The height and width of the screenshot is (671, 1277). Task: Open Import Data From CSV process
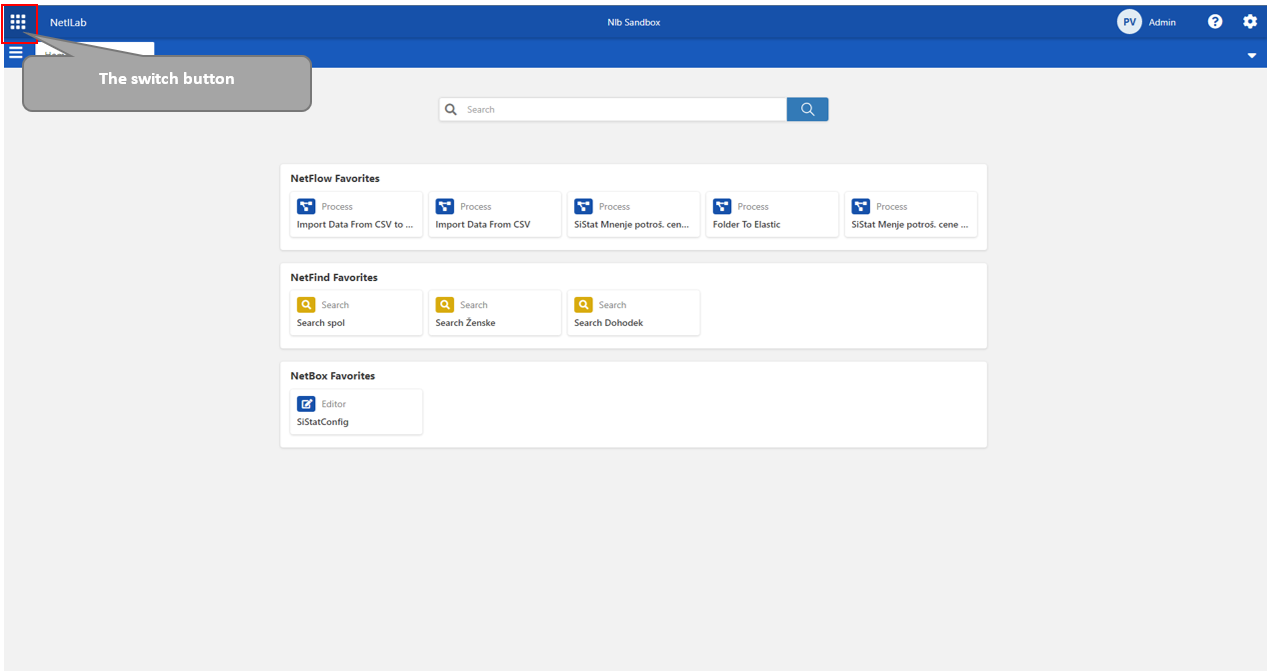[494, 215]
